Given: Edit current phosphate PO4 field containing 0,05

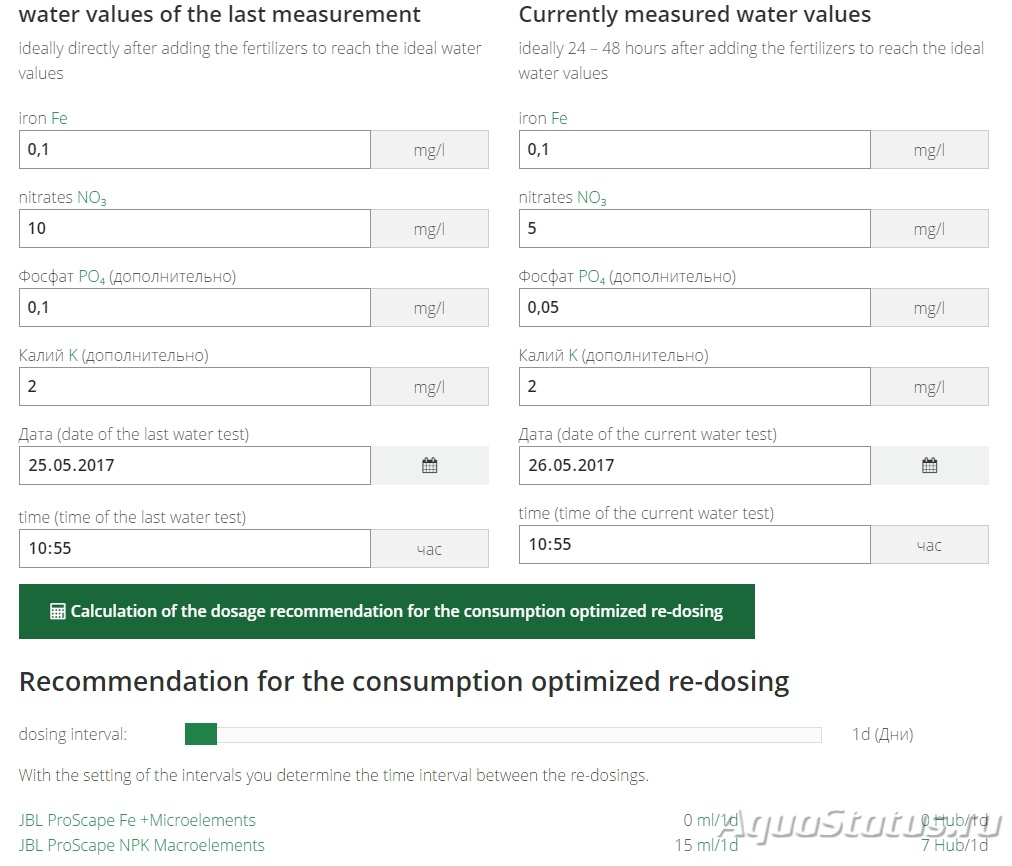Looking at the screenshot, I should (x=694, y=308).
